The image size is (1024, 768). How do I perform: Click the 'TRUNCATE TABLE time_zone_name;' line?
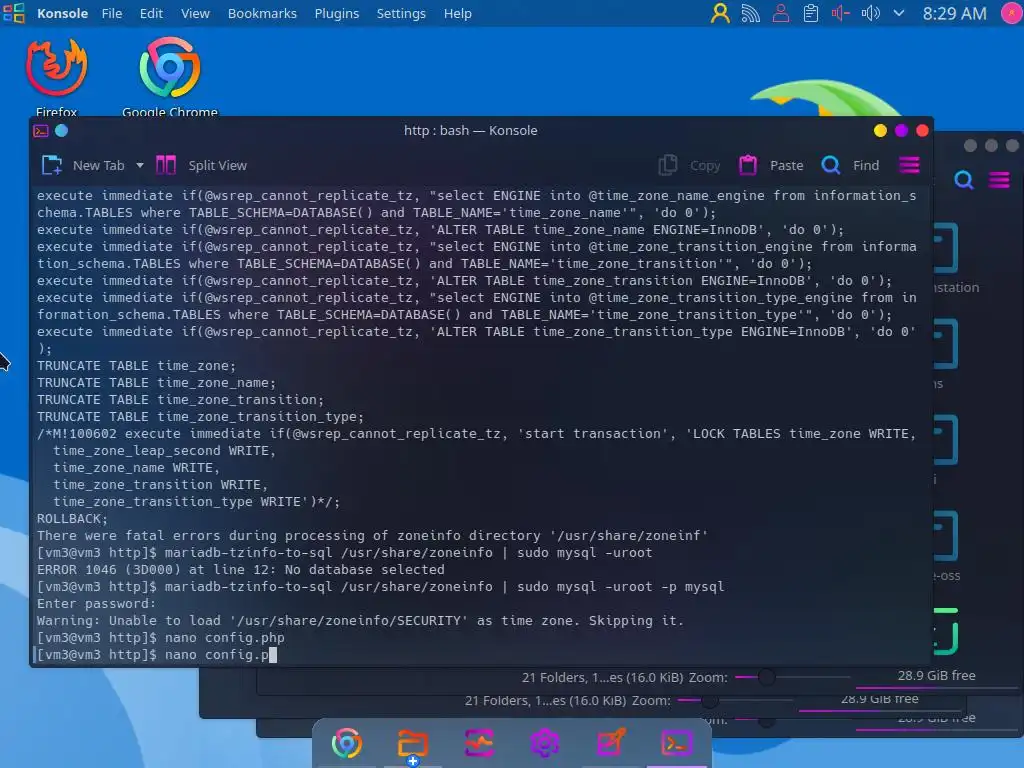pos(156,383)
